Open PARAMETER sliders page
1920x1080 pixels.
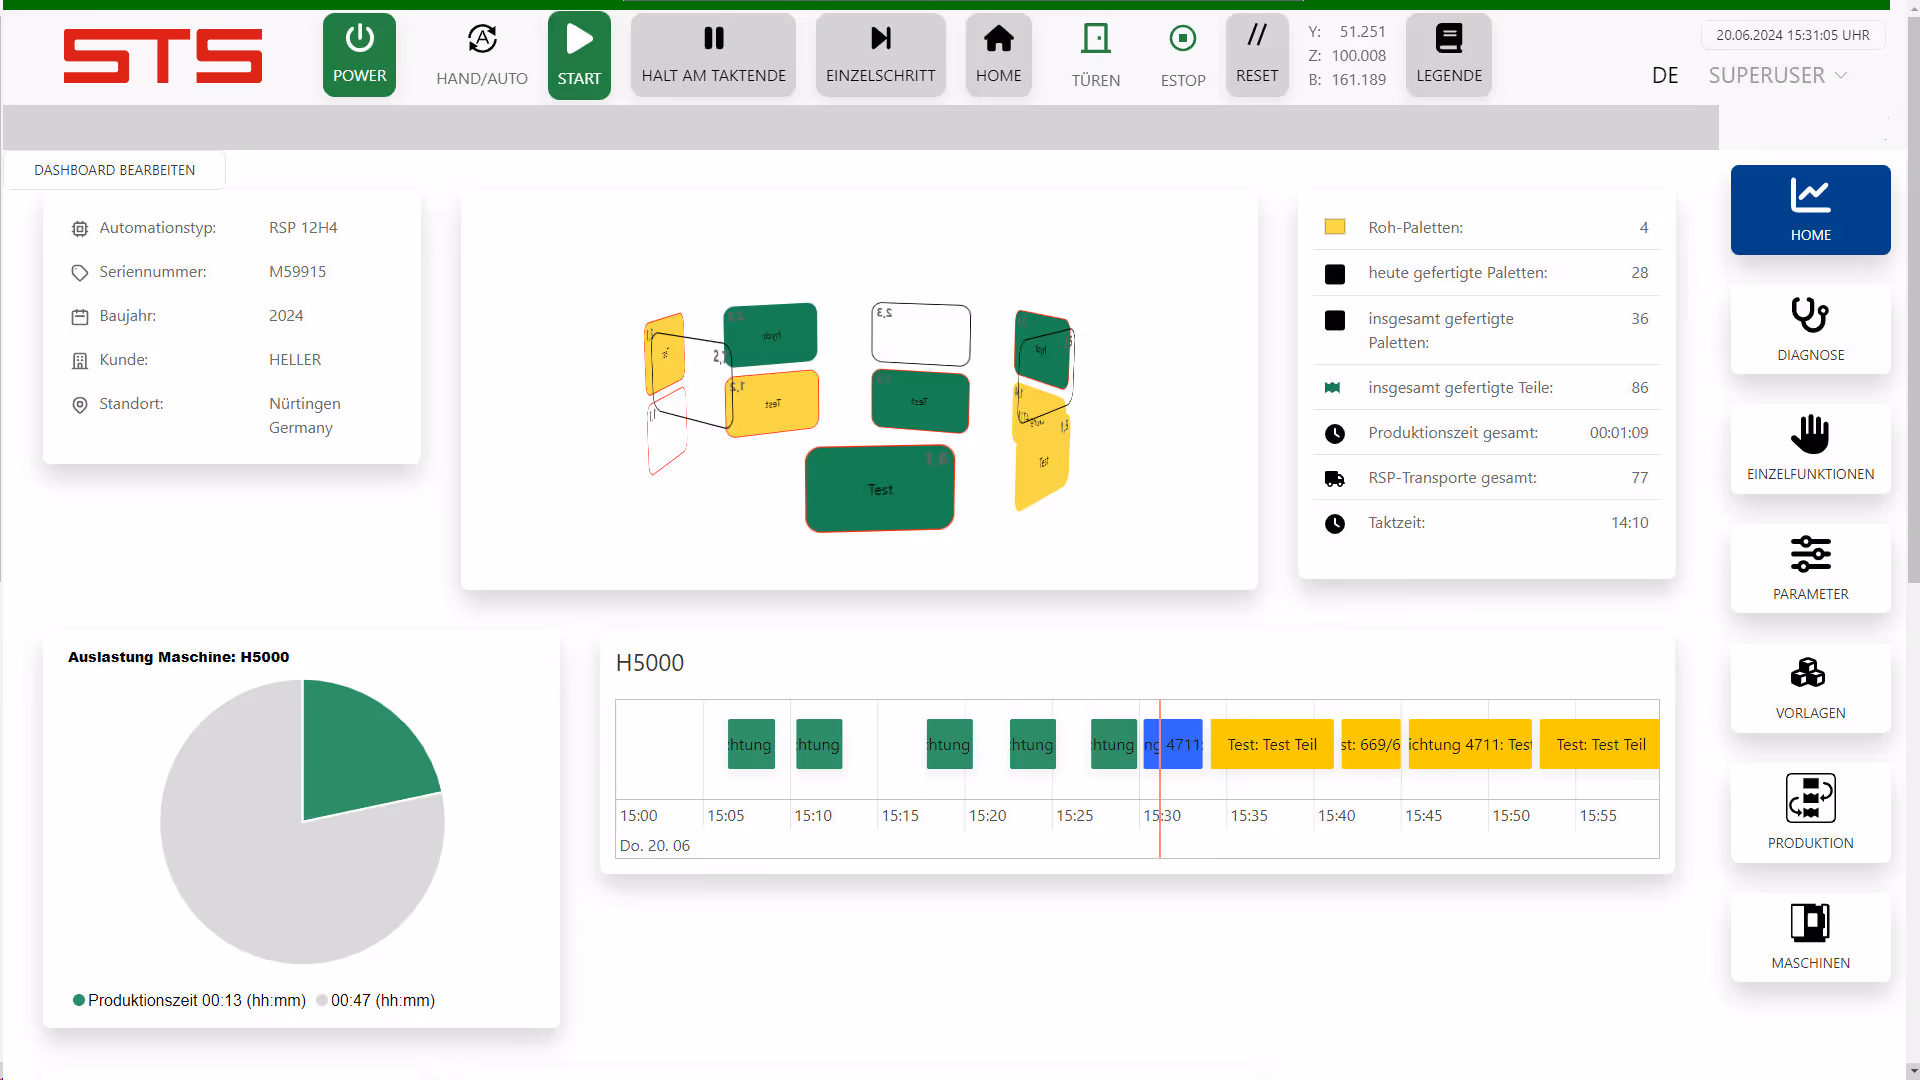(x=1810, y=568)
